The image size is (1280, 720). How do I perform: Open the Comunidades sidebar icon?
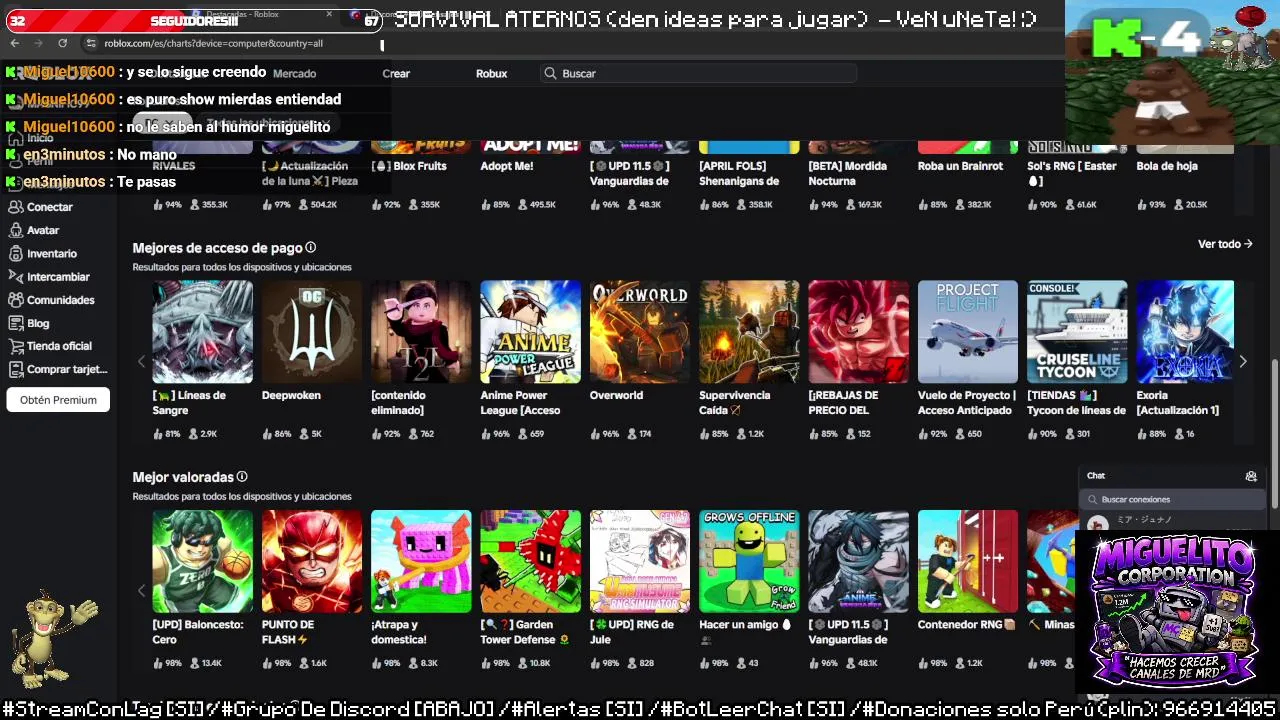15,300
